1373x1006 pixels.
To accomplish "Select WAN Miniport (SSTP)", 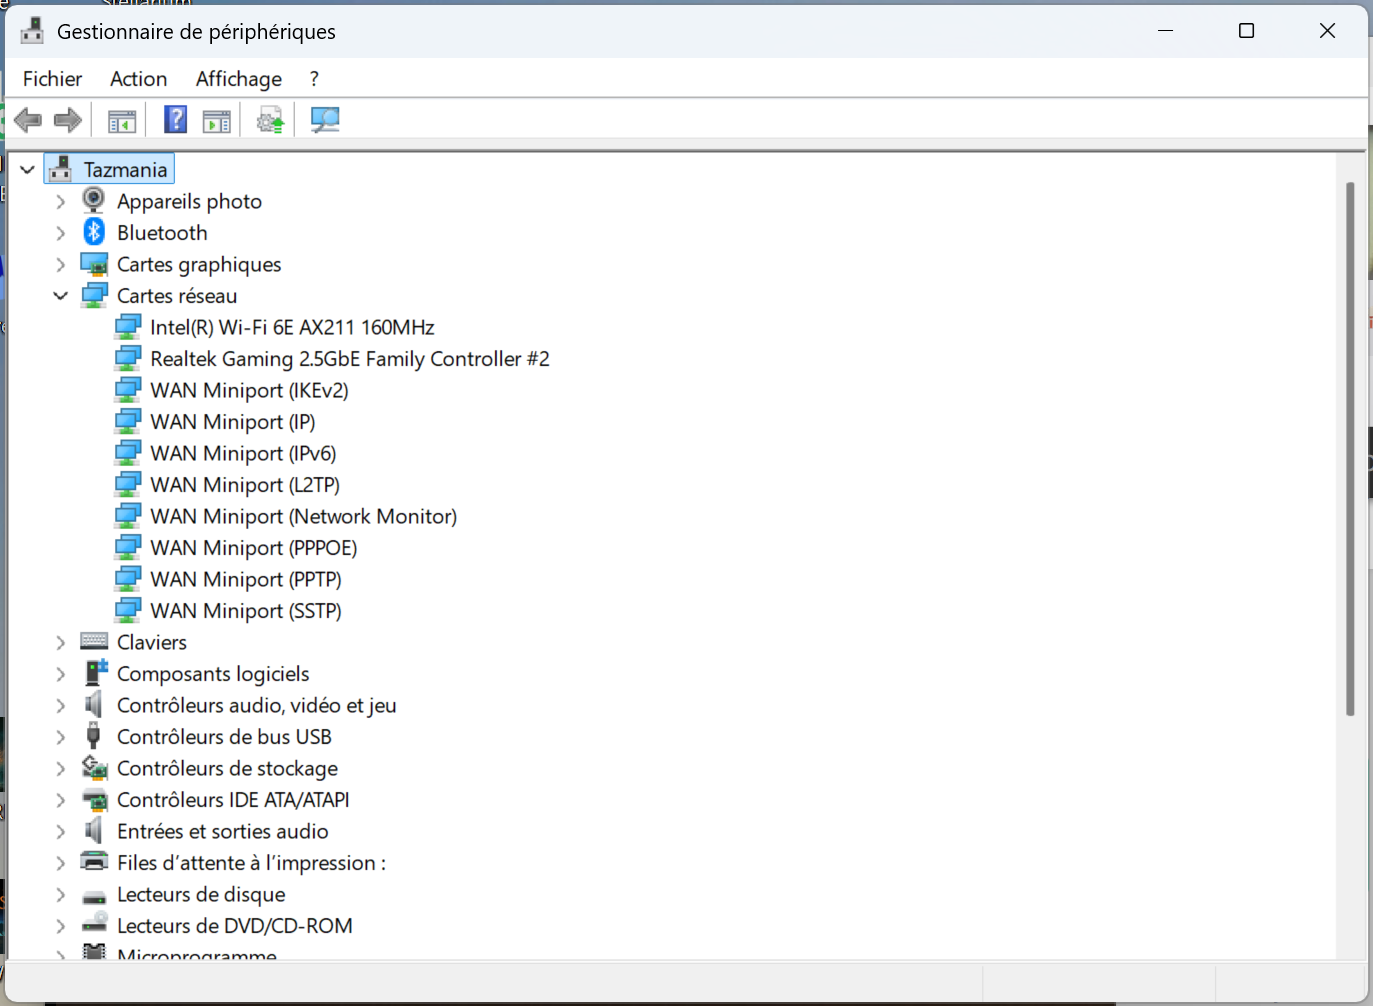I will pyautogui.click(x=246, y=610).
